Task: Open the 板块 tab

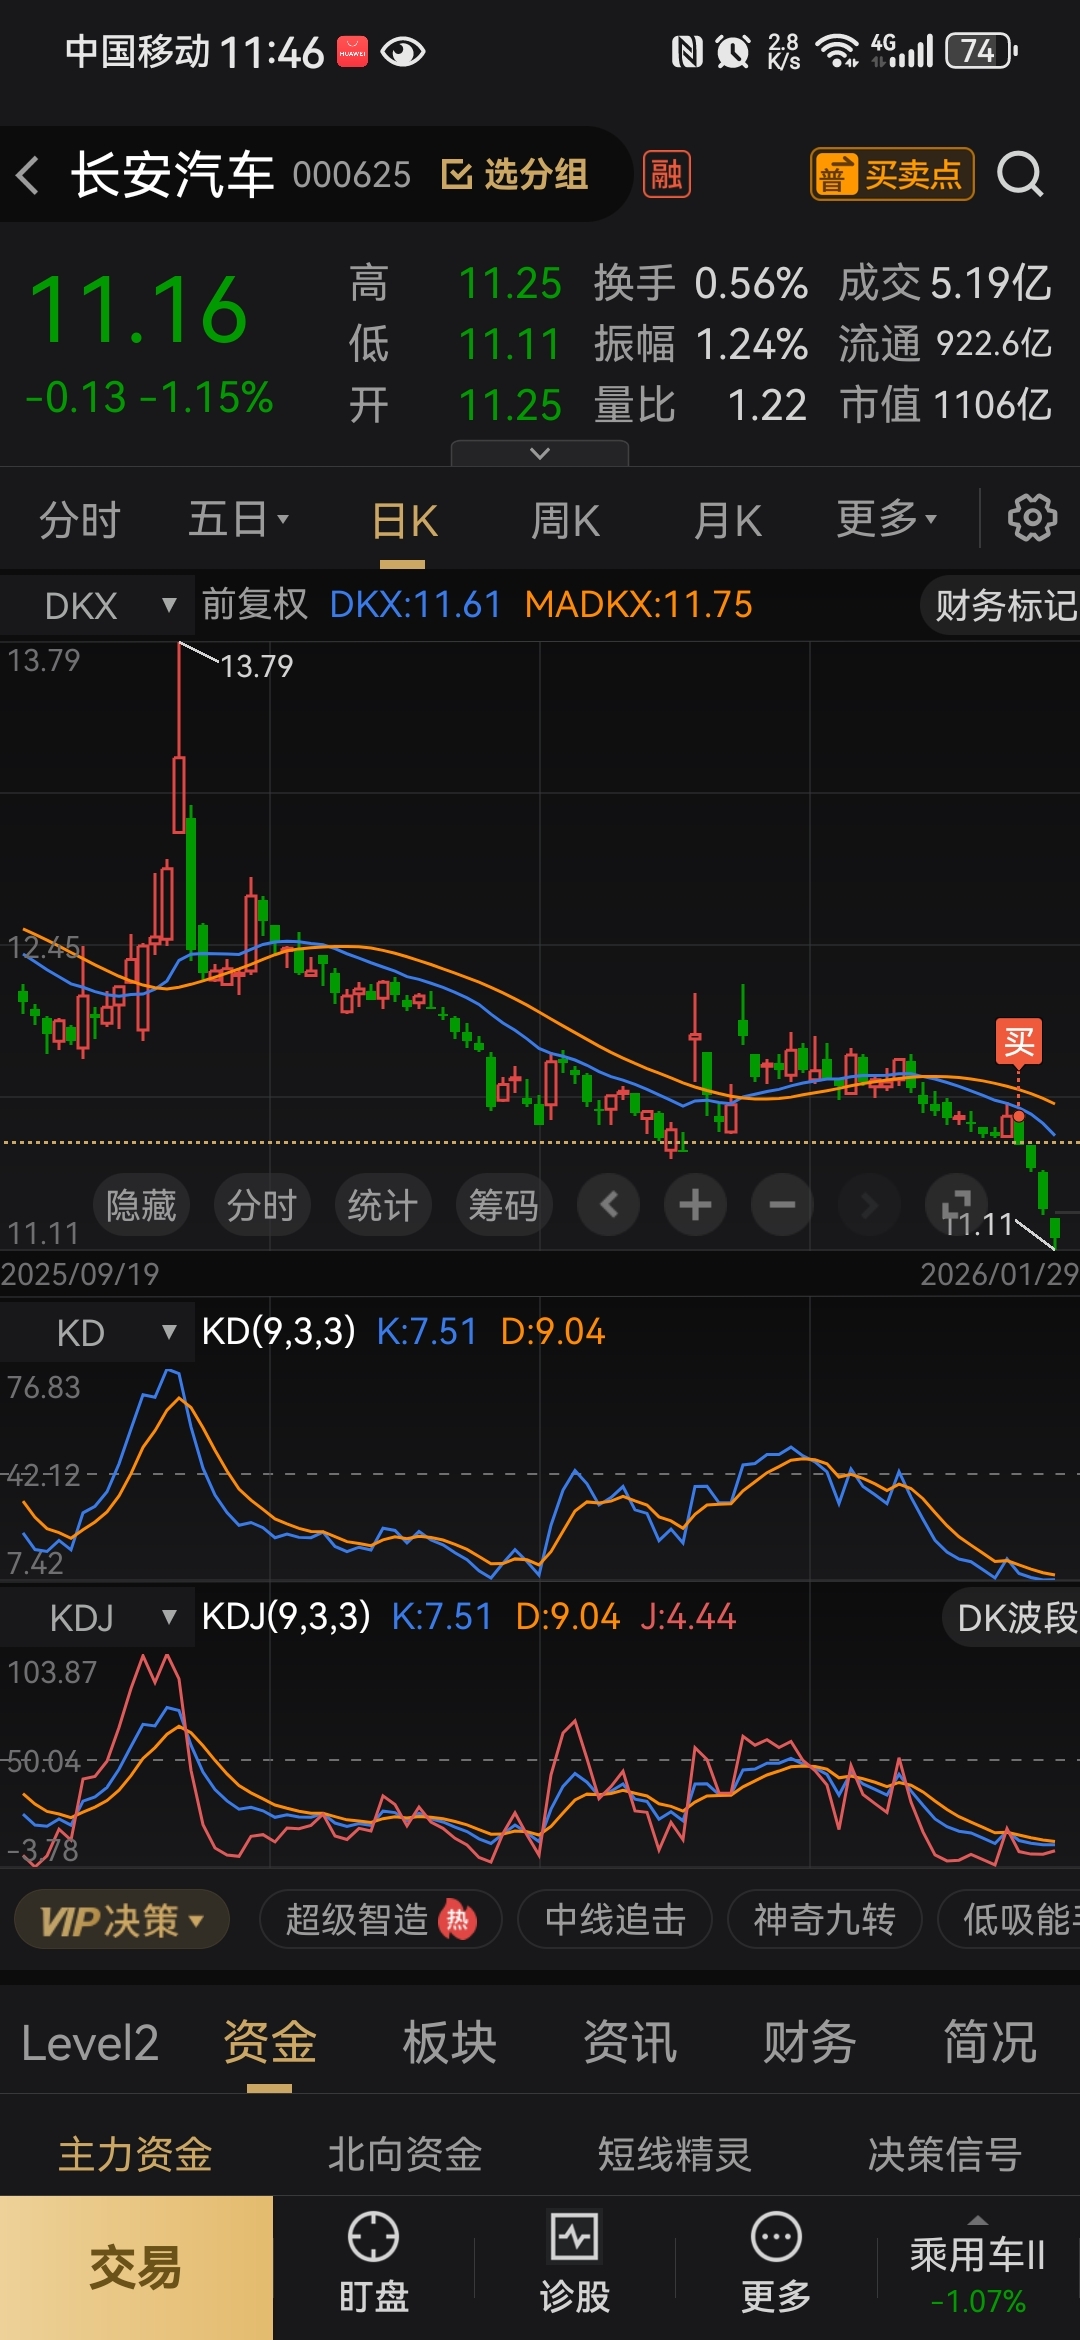Action: (x=450, y=2043)
